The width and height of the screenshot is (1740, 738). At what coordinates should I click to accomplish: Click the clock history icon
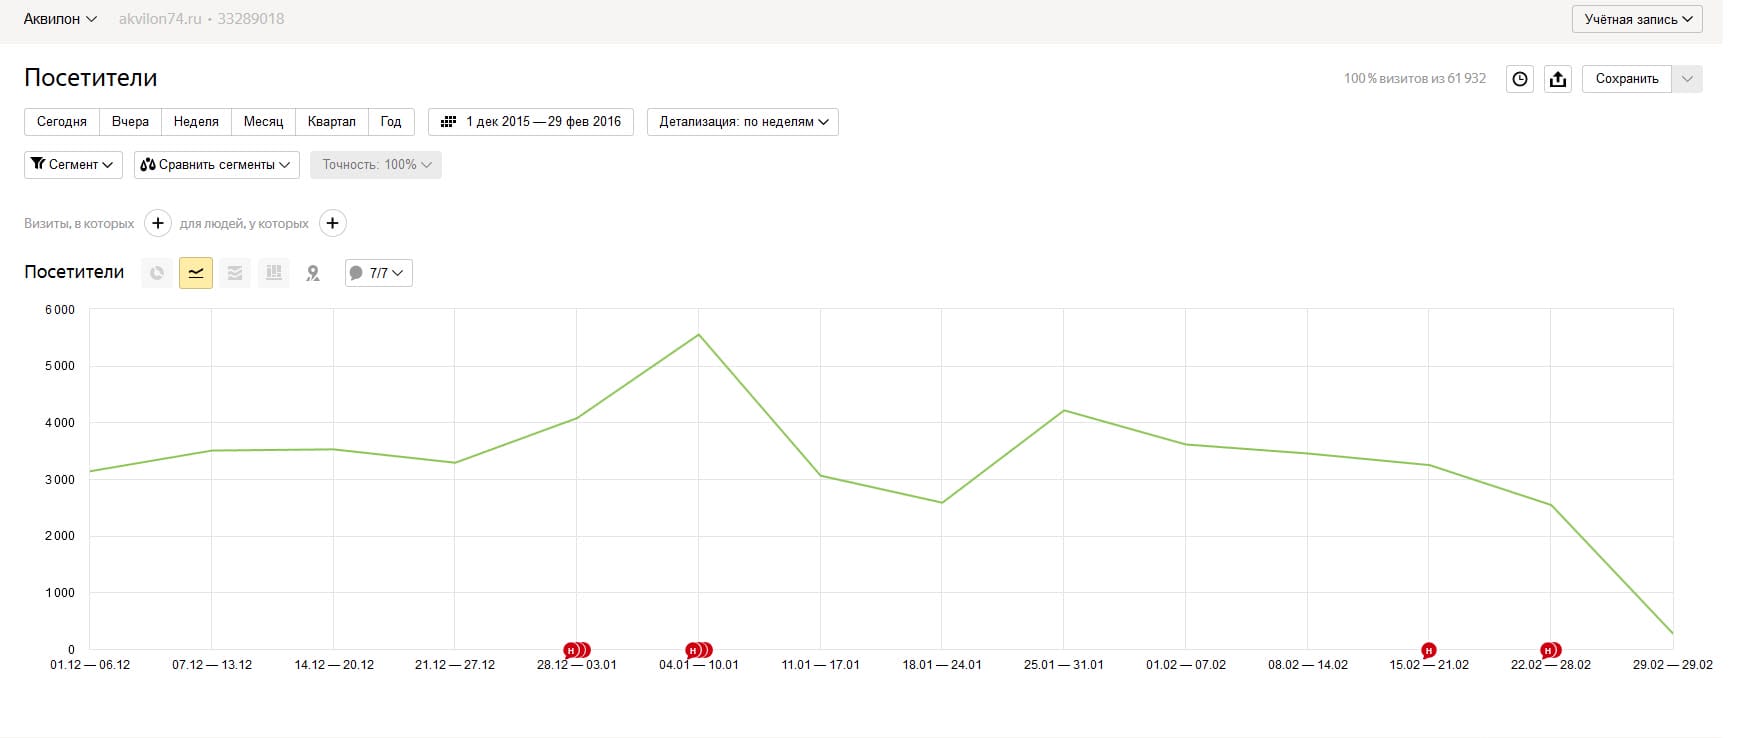1520,79
